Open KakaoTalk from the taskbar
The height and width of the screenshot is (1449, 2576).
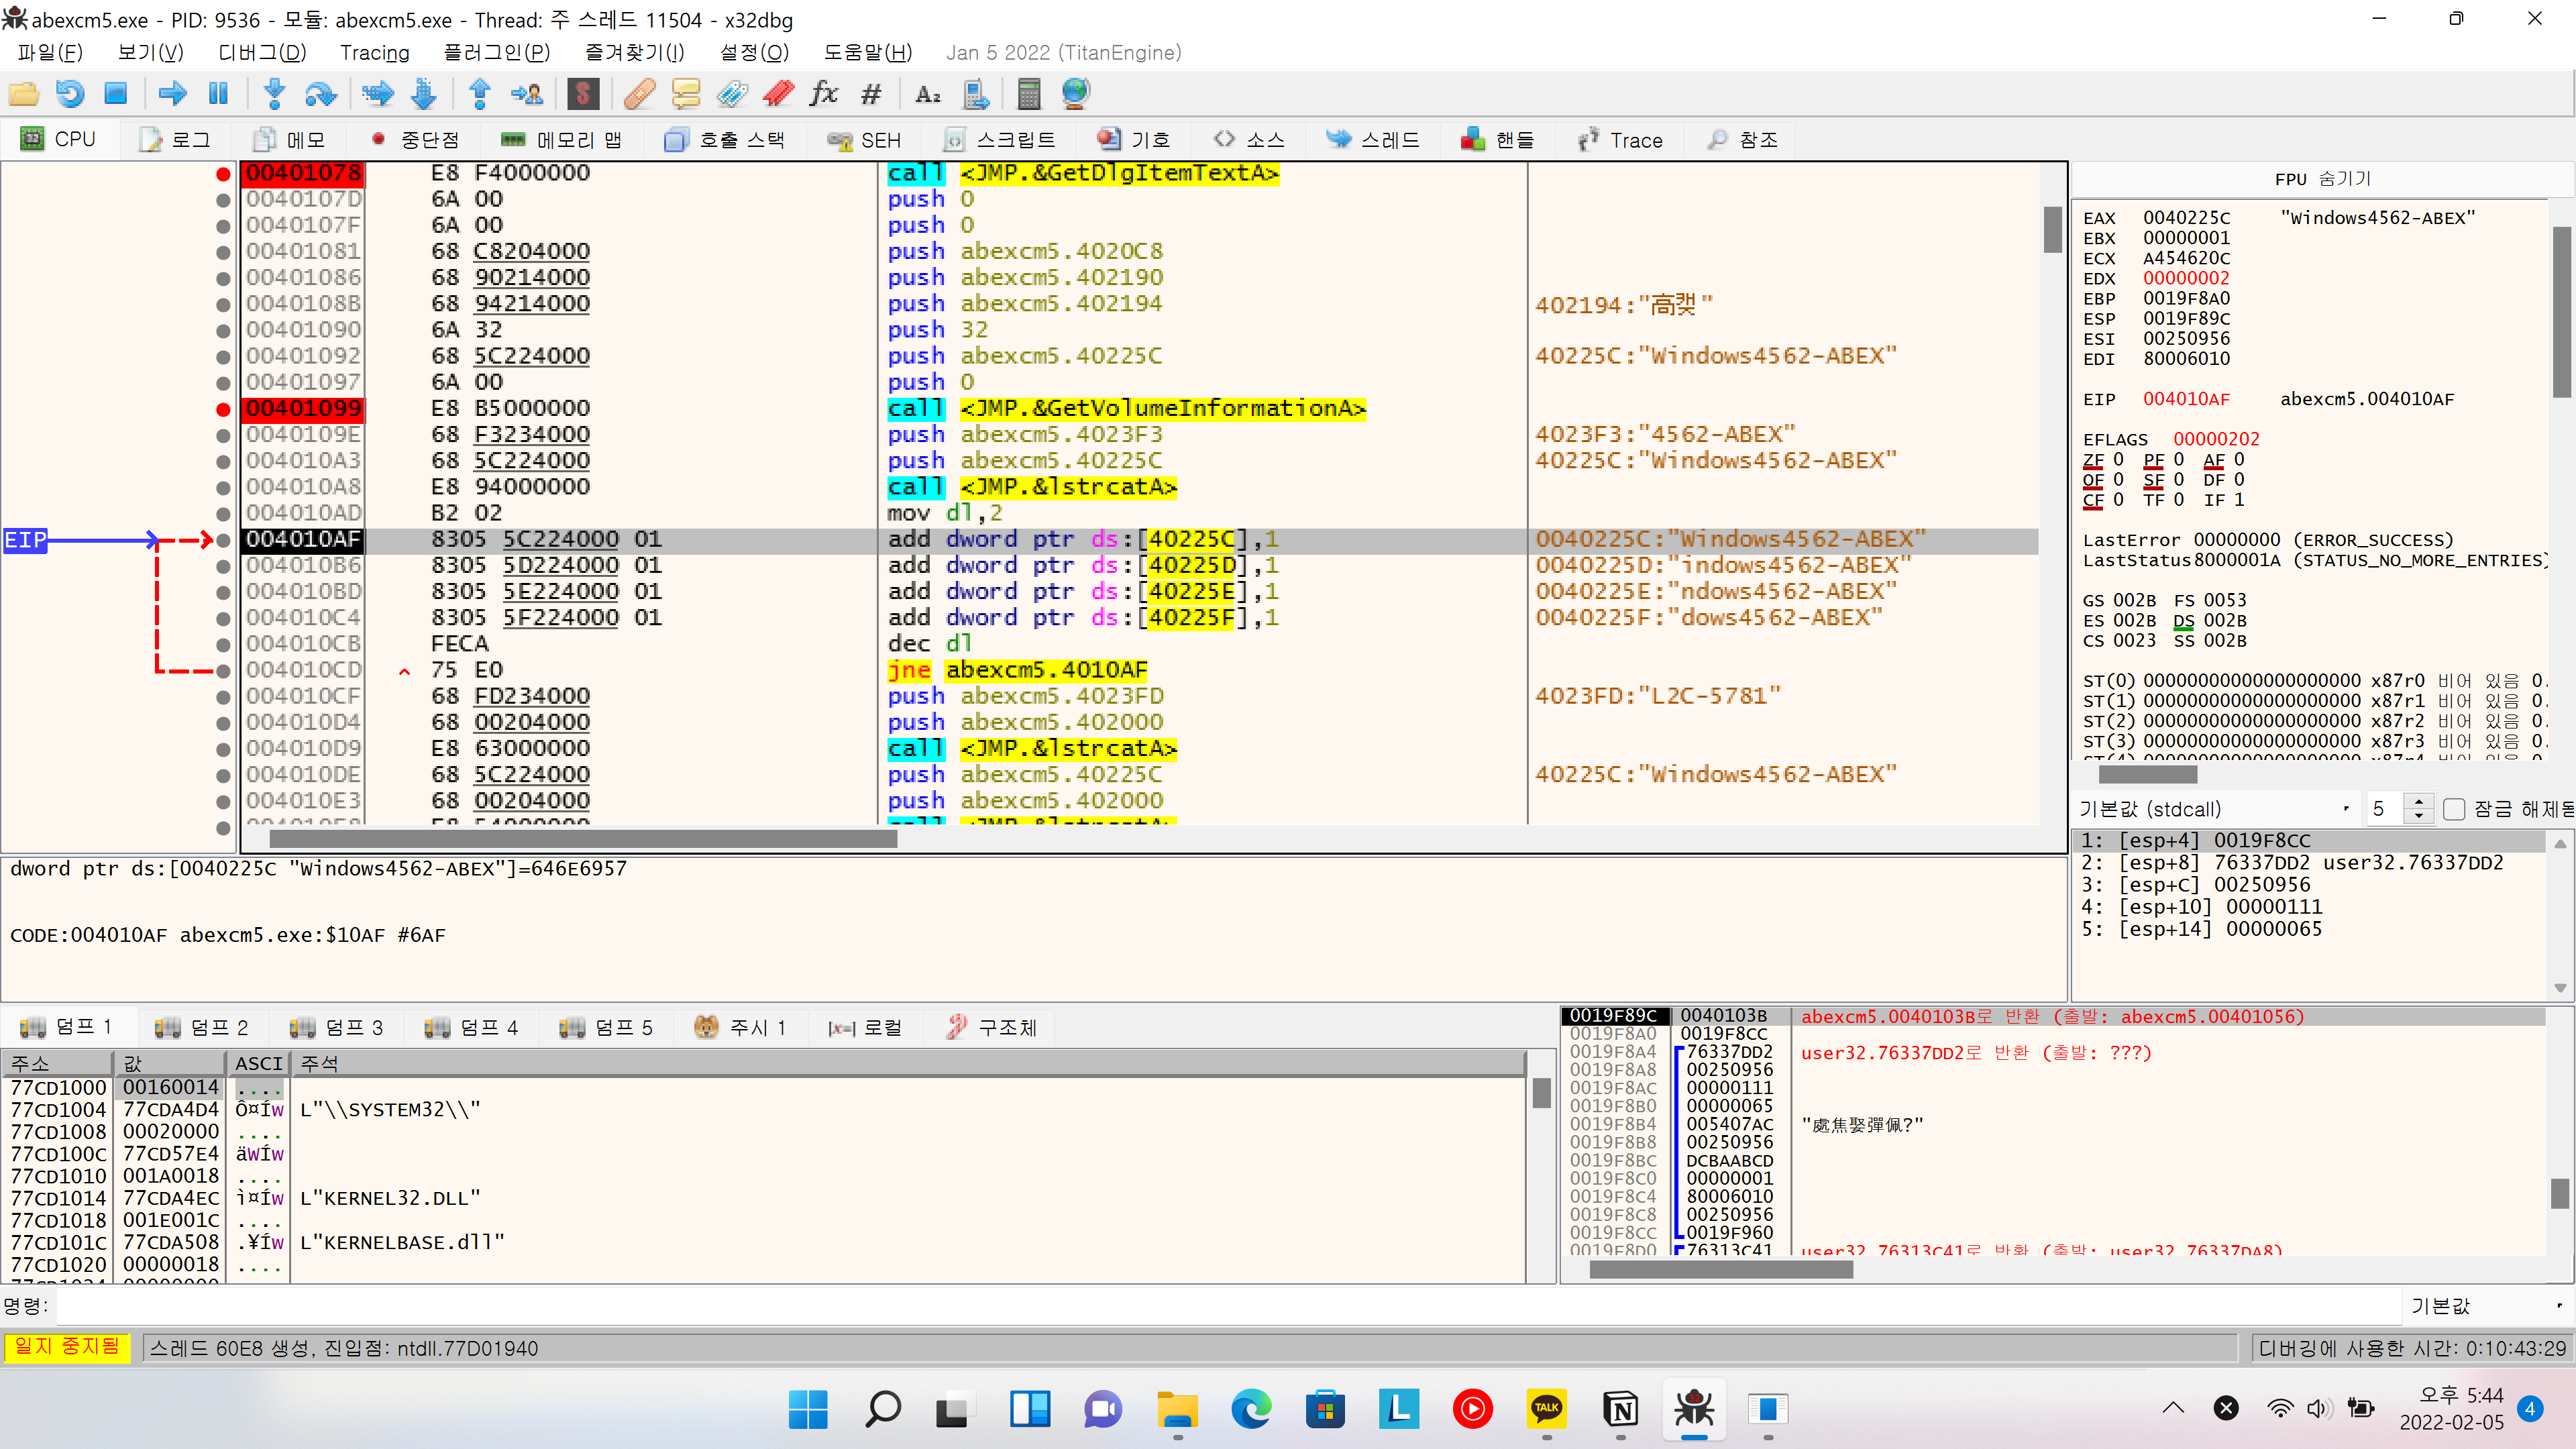(1547, 1409)
